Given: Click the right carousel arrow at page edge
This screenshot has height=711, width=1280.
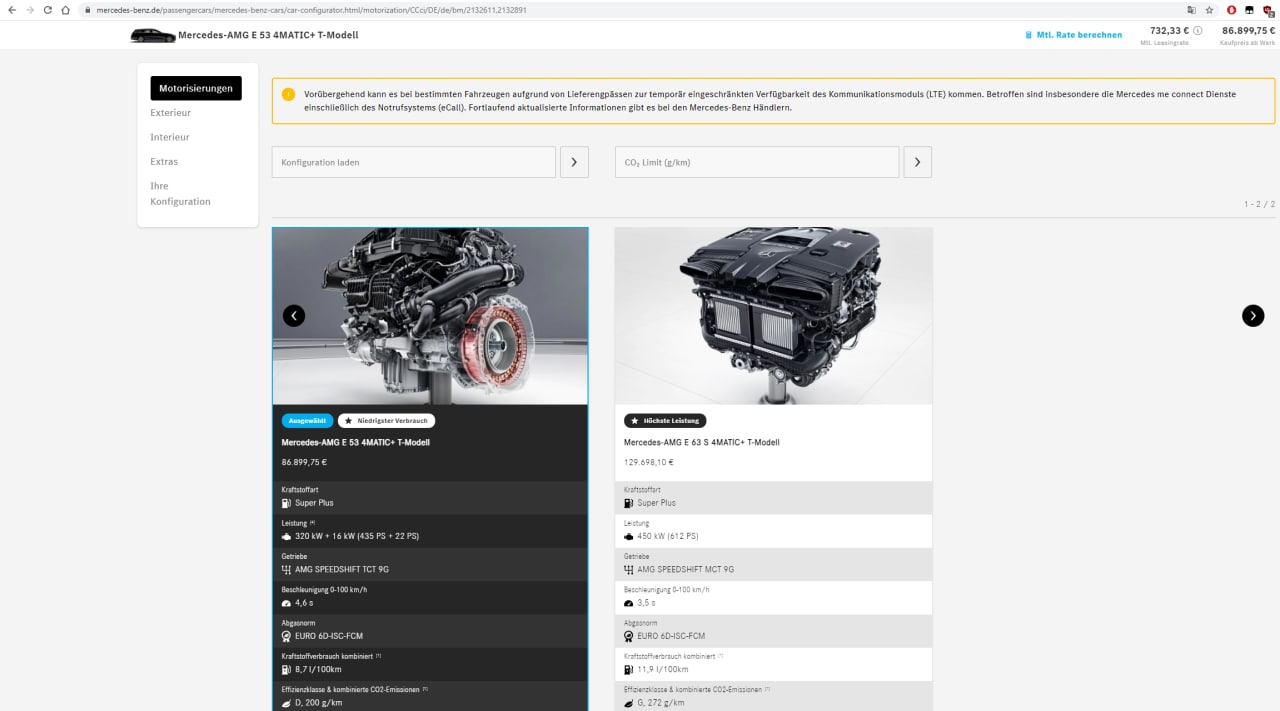Looking at the screenshot, I should click(1253, 316).
